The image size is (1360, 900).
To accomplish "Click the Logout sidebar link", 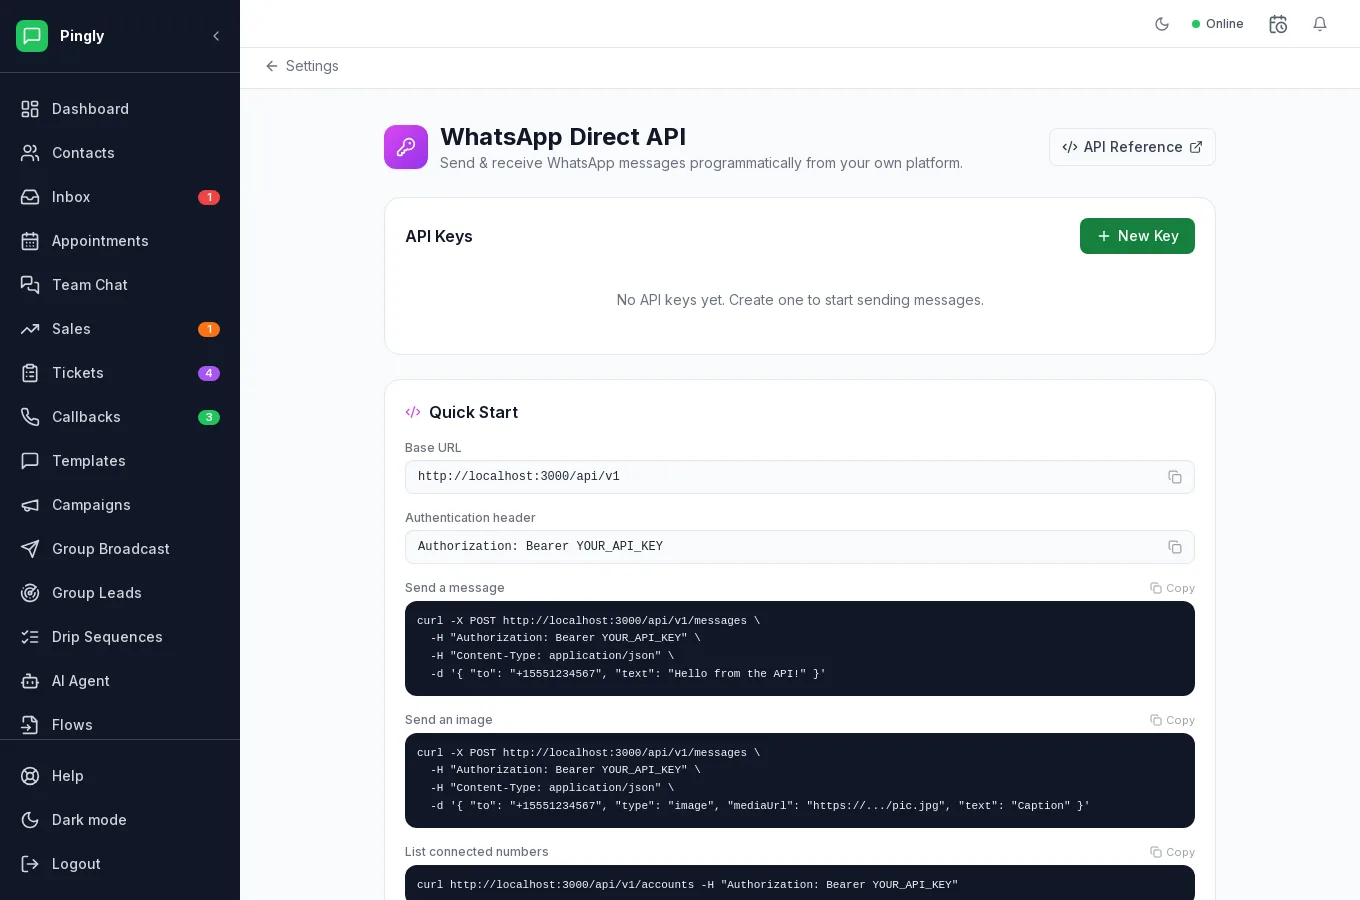I will [x=120, y=864].
